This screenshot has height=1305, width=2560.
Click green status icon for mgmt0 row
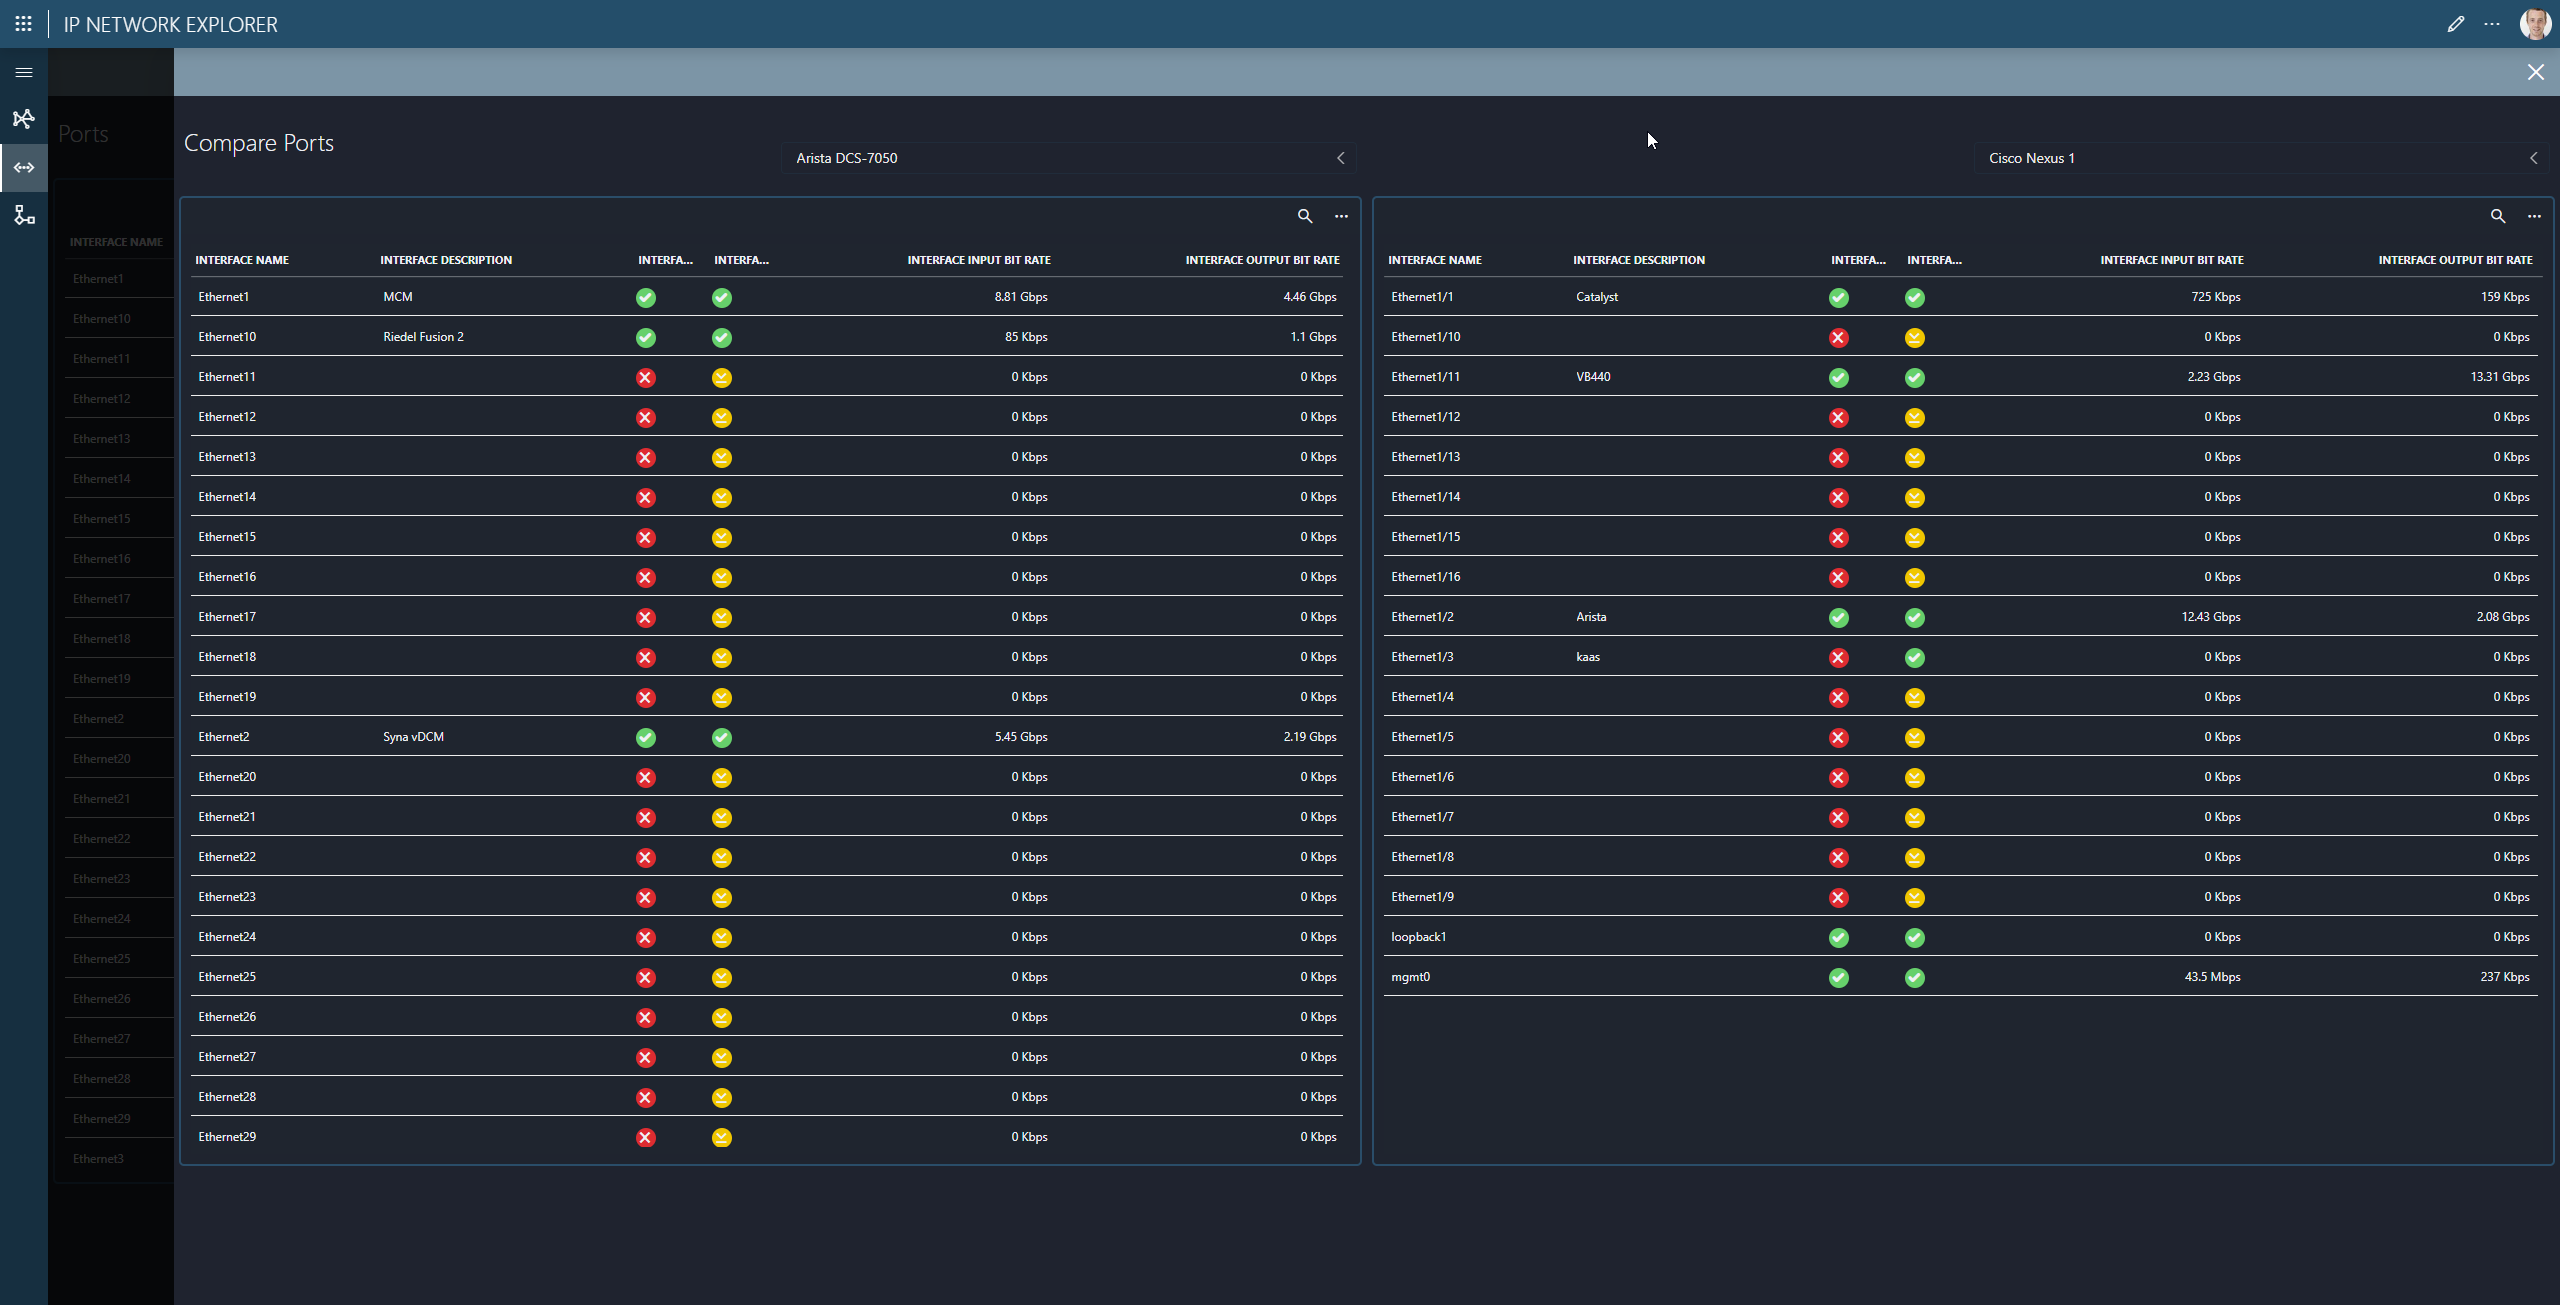[1839, 978]
